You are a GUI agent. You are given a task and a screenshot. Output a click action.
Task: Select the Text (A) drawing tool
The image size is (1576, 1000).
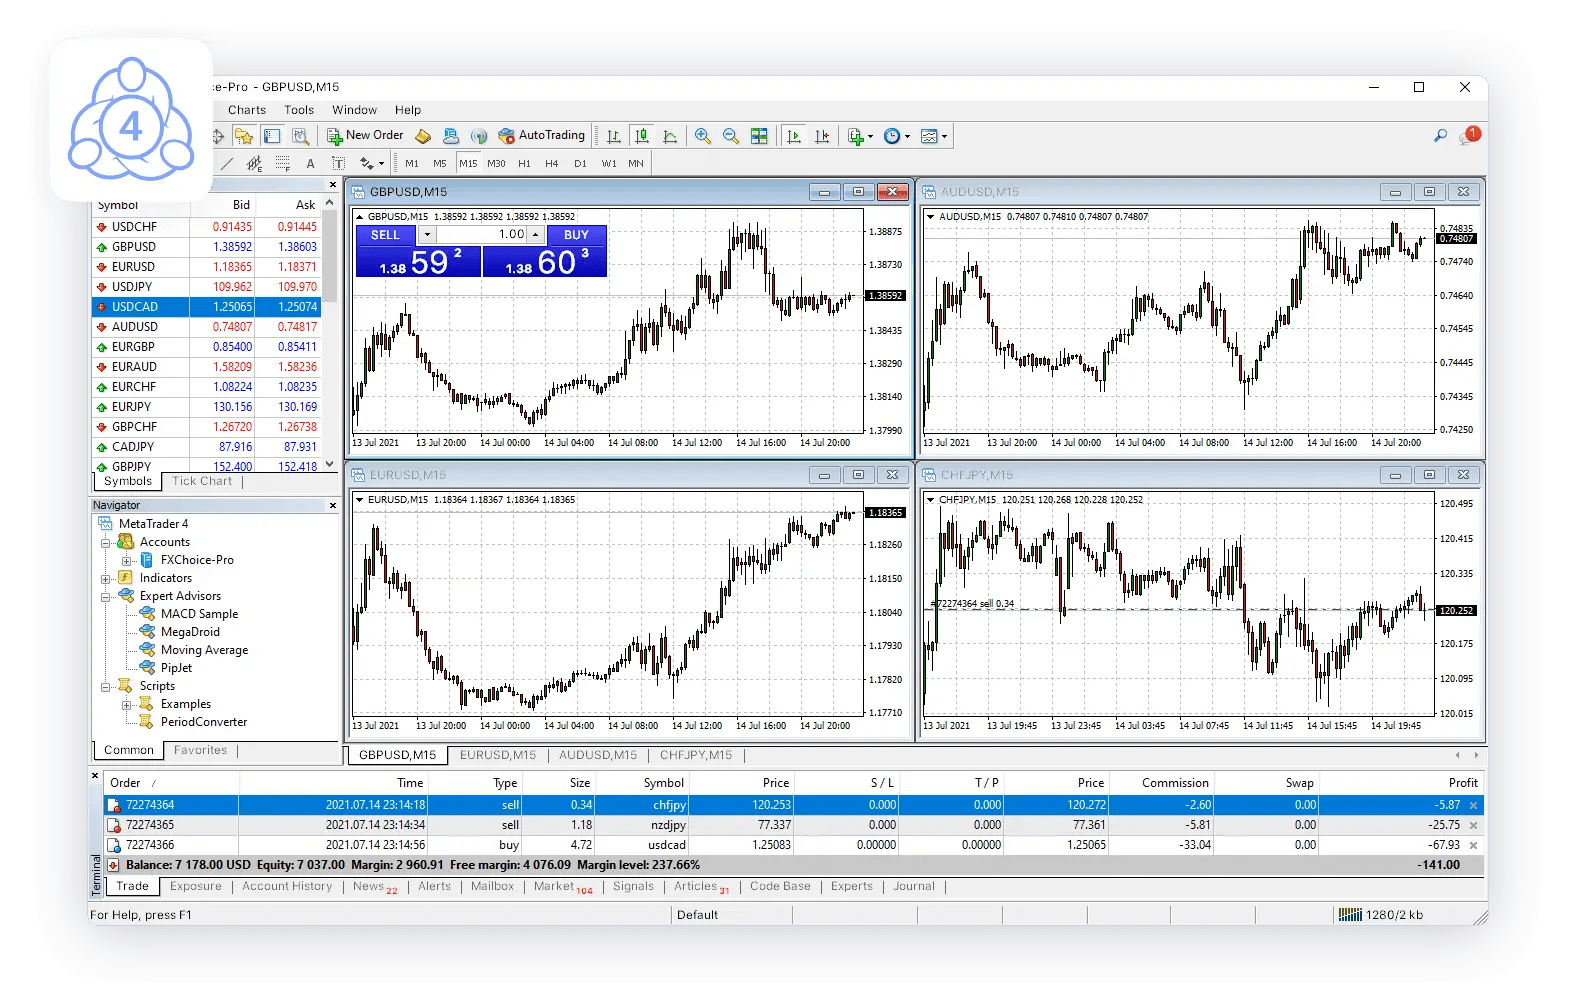310,163
